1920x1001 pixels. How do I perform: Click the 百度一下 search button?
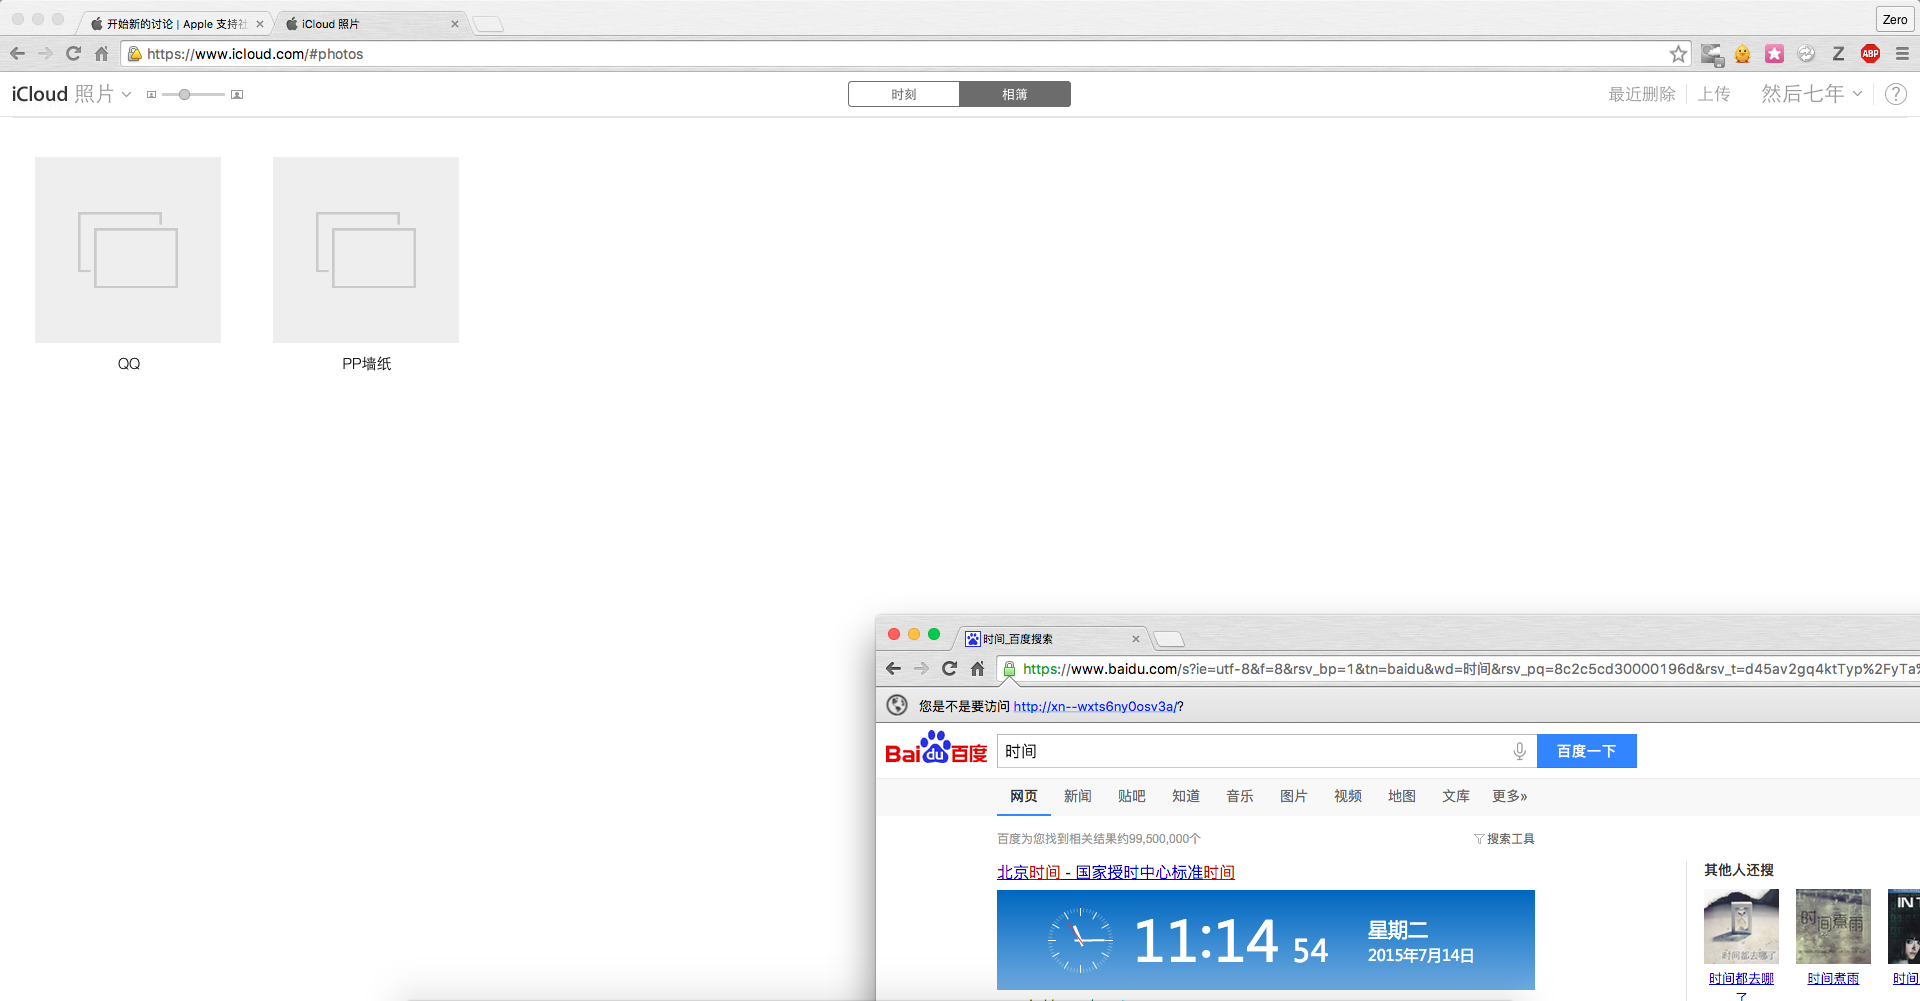coord(1586,751)
